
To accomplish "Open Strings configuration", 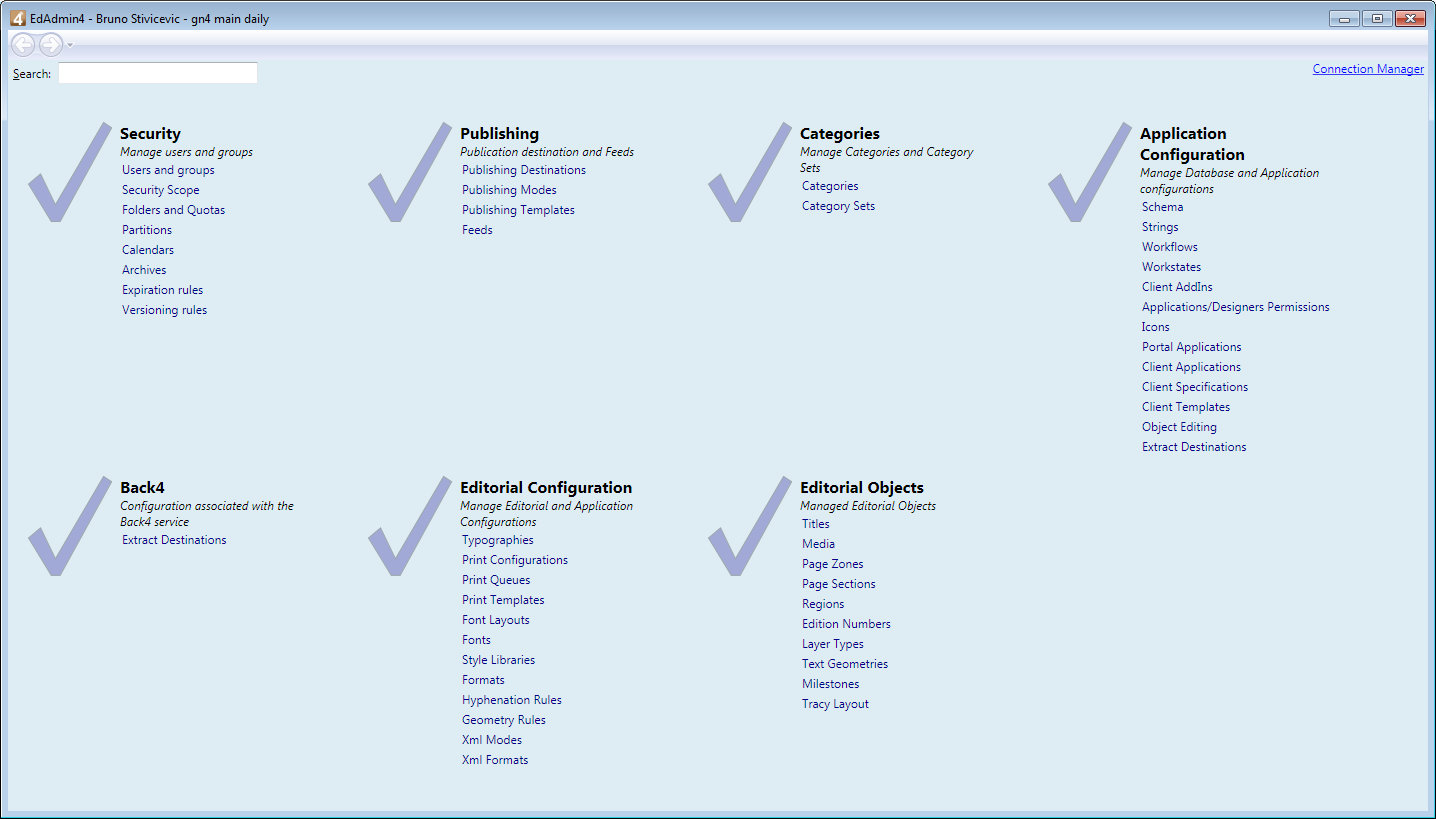I will pos(1160,227).
